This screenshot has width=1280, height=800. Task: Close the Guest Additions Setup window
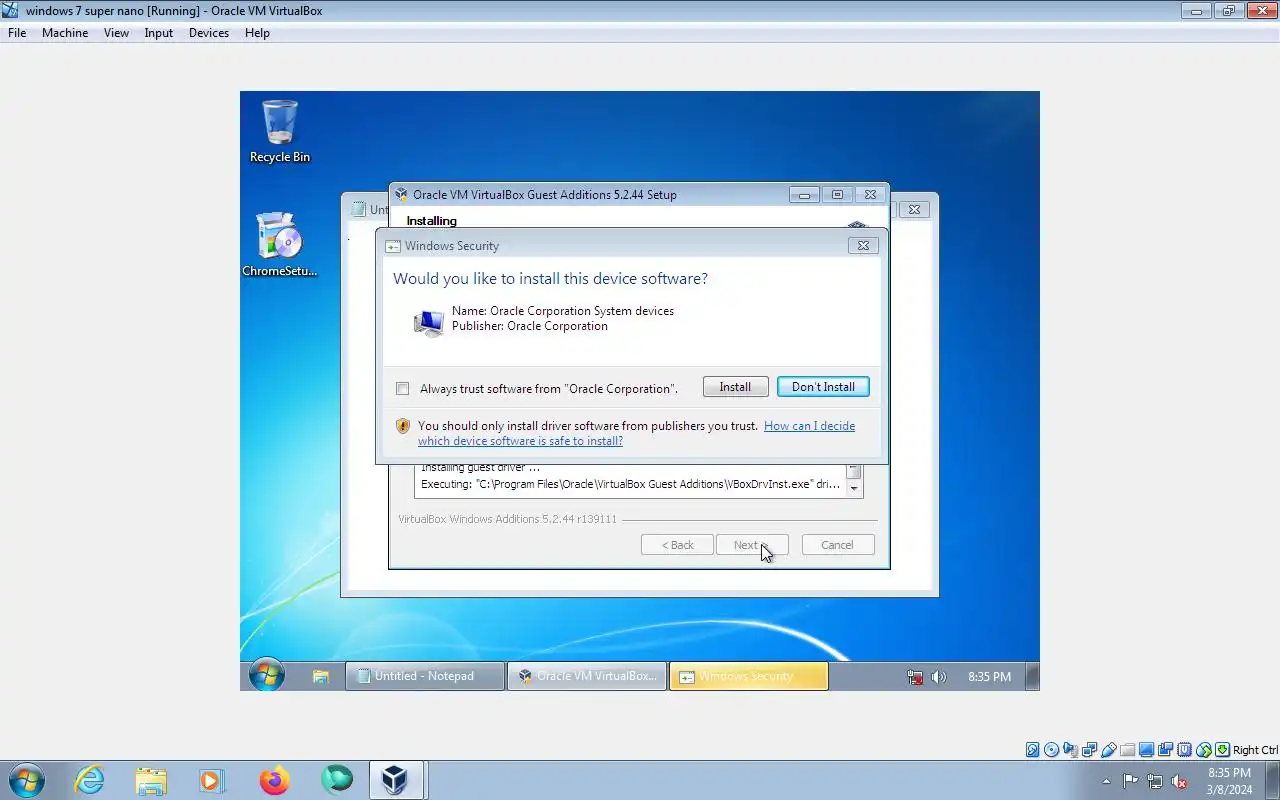coord(870,195)
